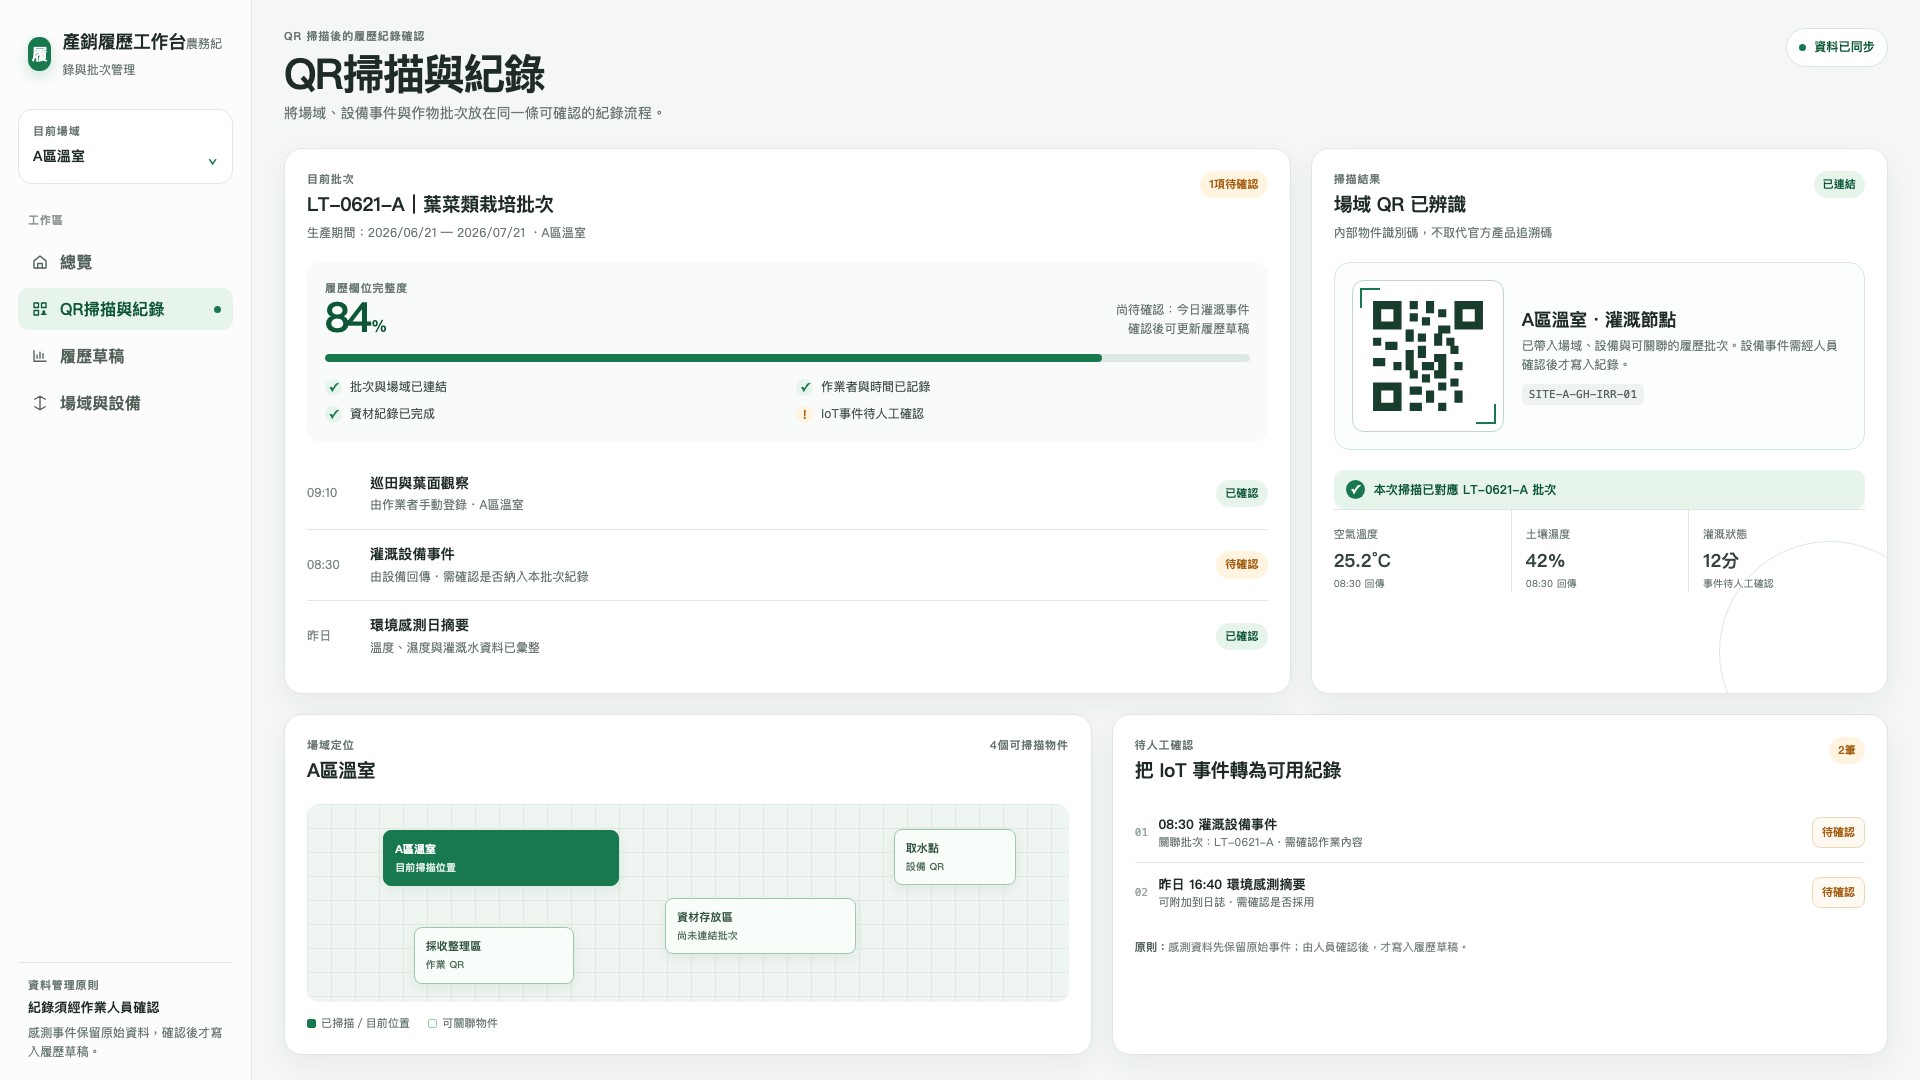Click 已連結 badge in scan result card
The height and width of the screenshot is (1080, 1920).
[1838, 184]
